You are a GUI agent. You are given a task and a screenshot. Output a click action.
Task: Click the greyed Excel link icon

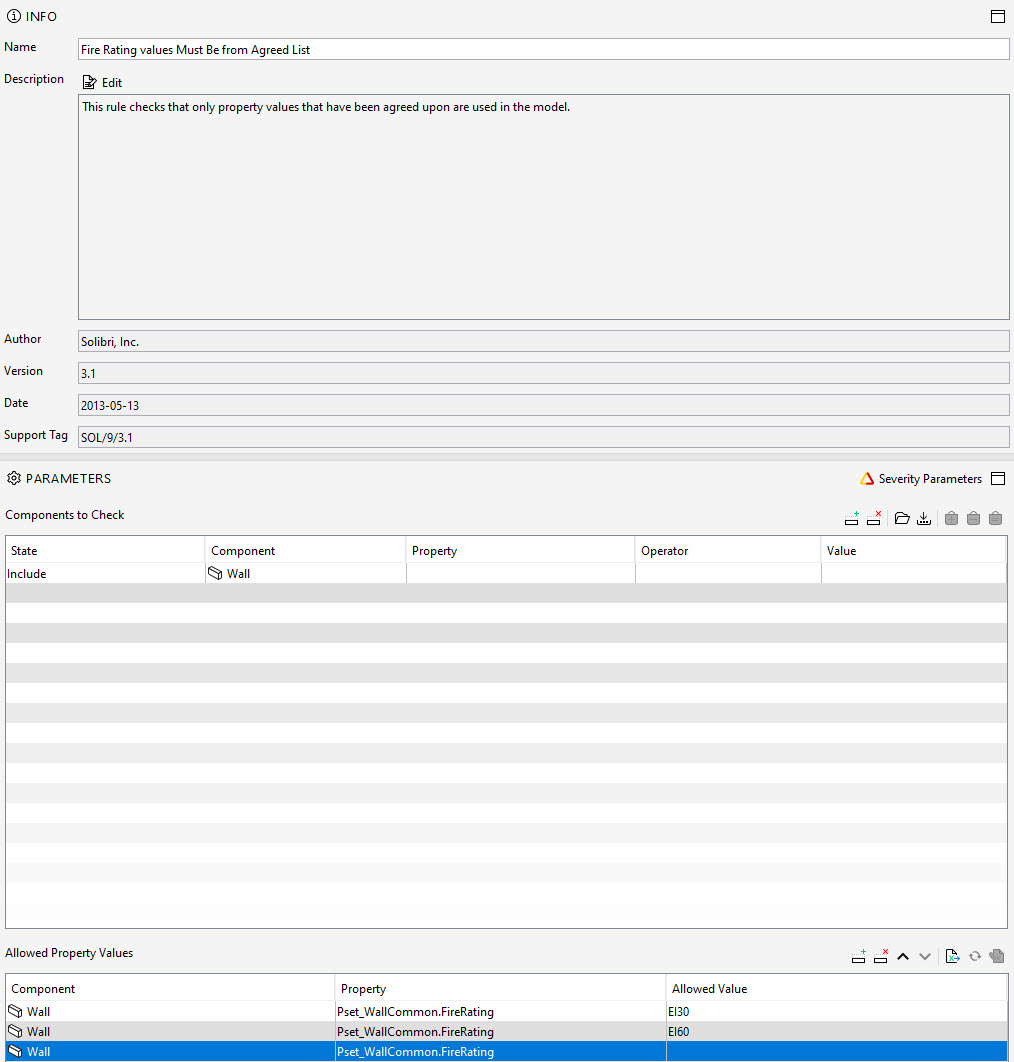point(996,956)
